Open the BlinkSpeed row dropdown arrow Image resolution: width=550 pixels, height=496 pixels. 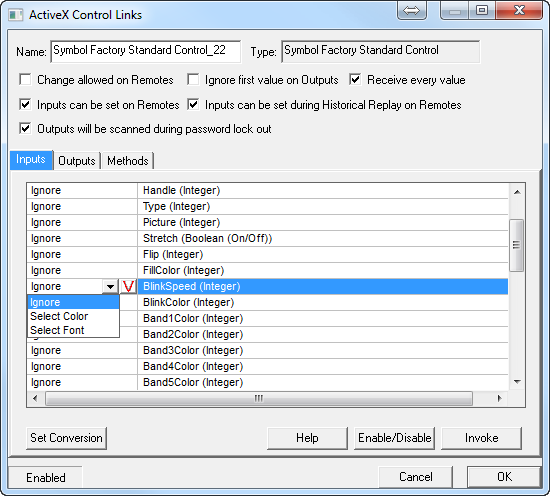[110, 287]
